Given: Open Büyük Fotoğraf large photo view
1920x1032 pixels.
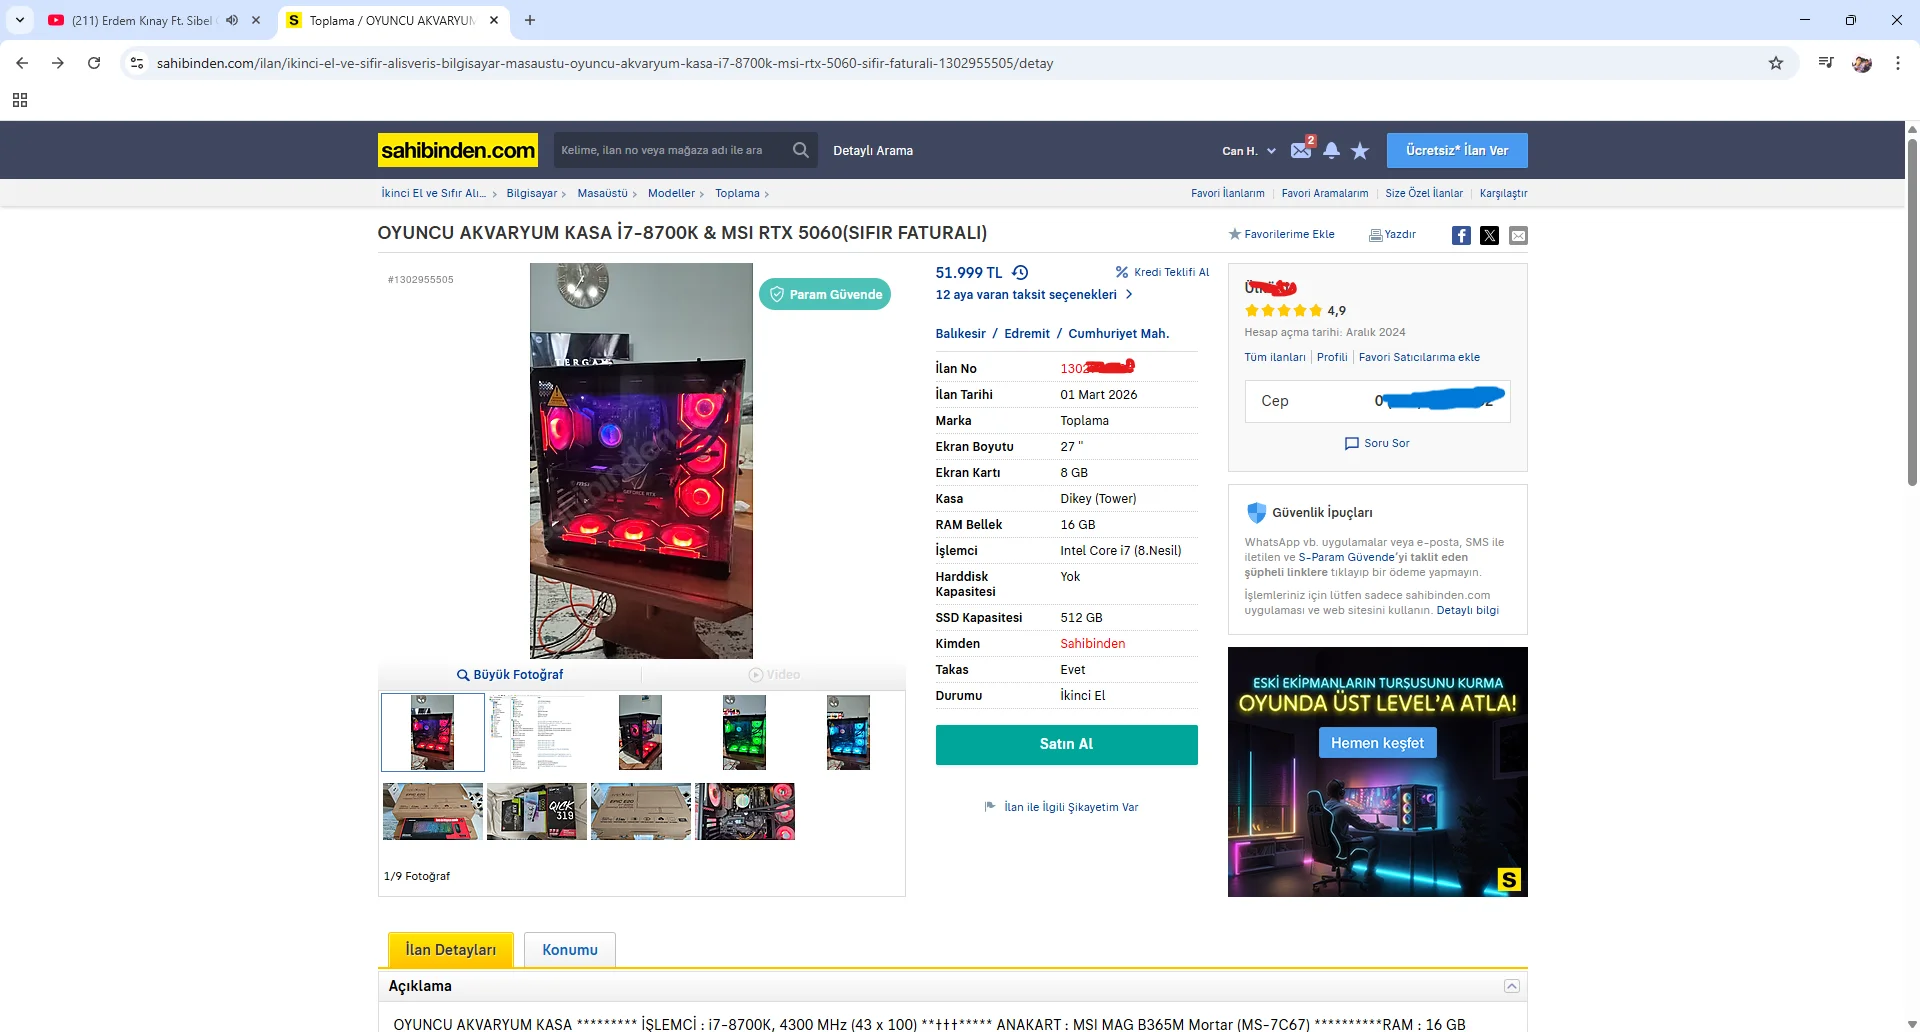Looking at the screenshot, I should pyautogui.click(x=510, y=675).
